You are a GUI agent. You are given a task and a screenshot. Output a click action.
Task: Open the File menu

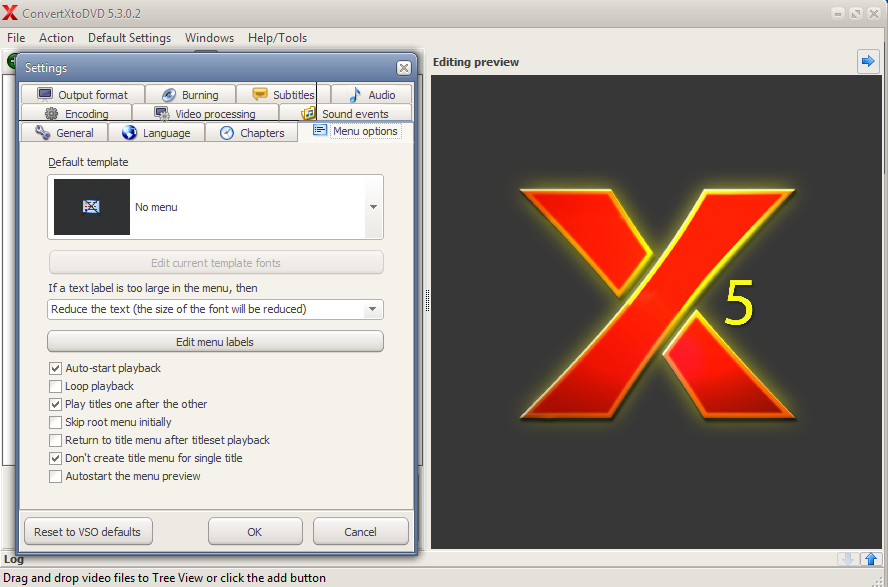point(16,38)
